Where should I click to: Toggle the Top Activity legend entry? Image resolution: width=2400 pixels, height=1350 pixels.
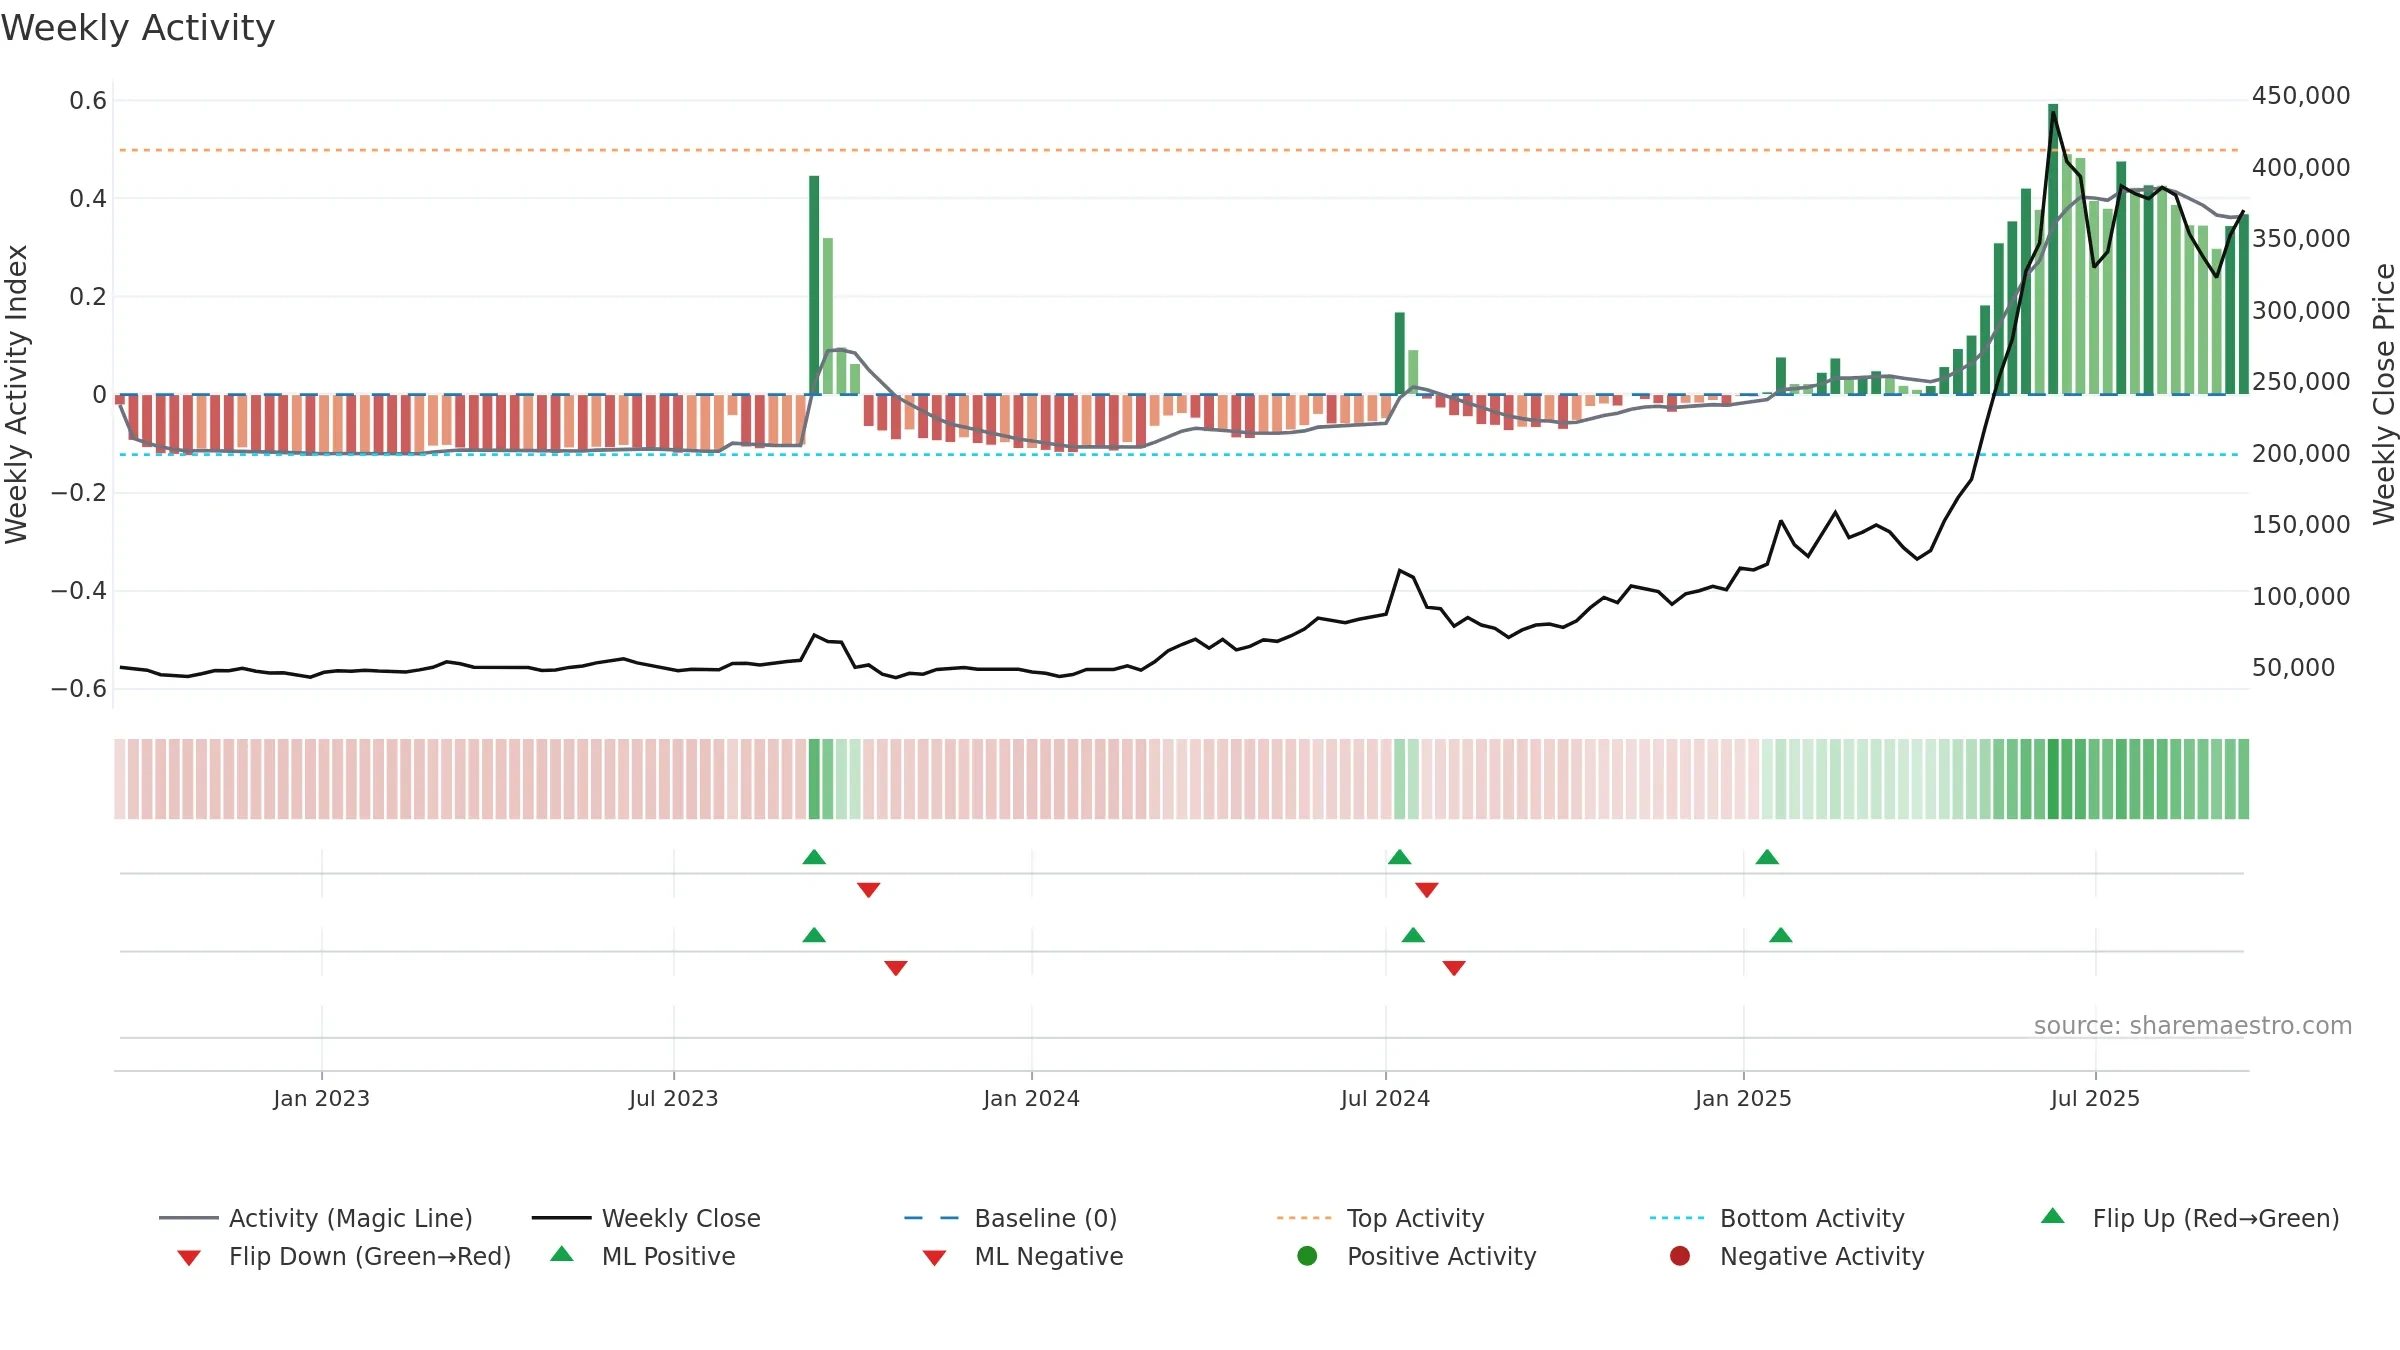[1380, 1218]
